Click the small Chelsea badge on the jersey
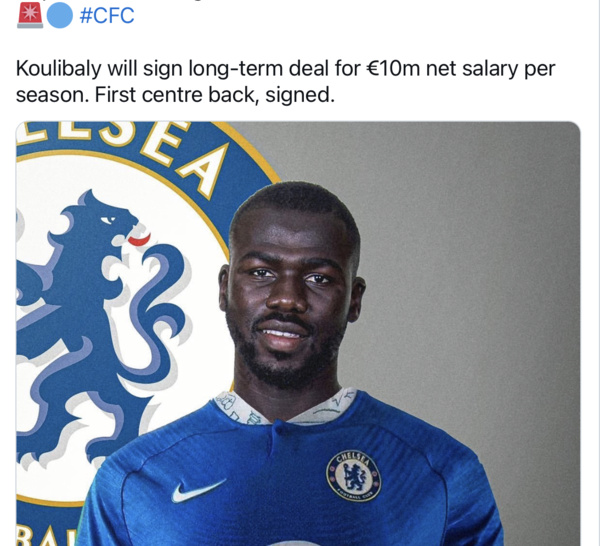600x546 pixels. click(x=354, y=476)
